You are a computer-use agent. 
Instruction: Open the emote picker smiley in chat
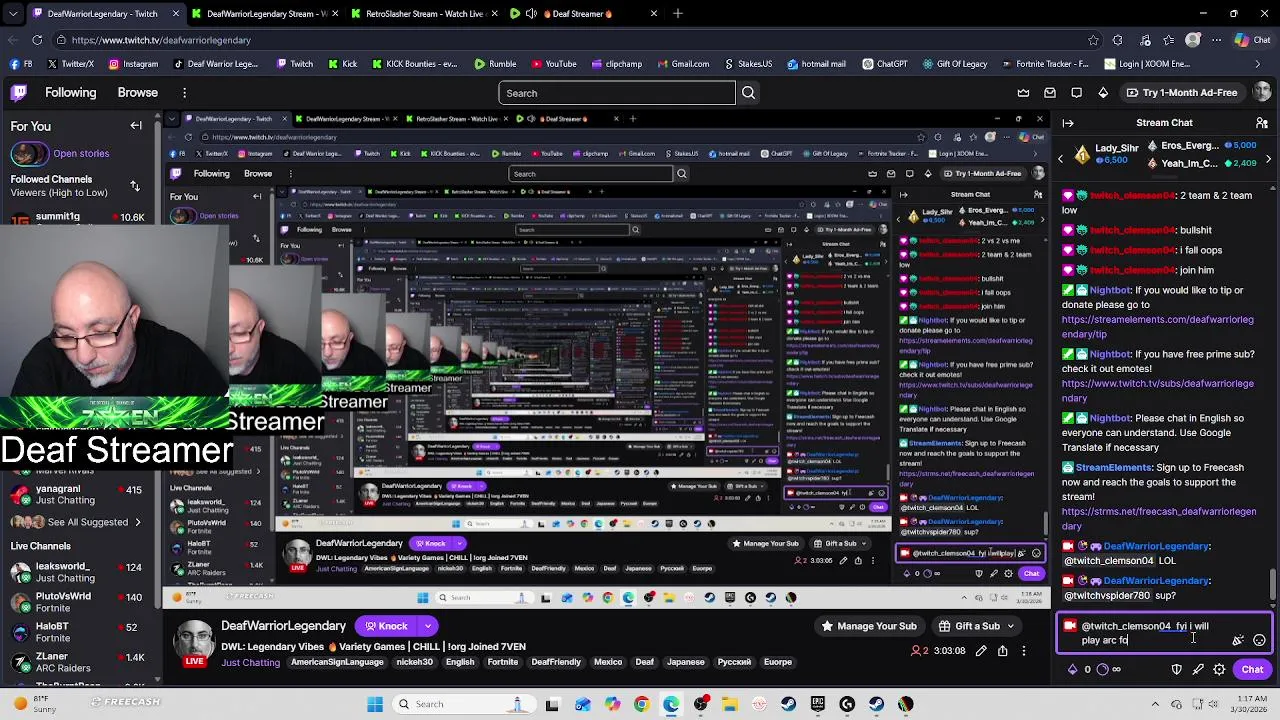(1259, 640)
